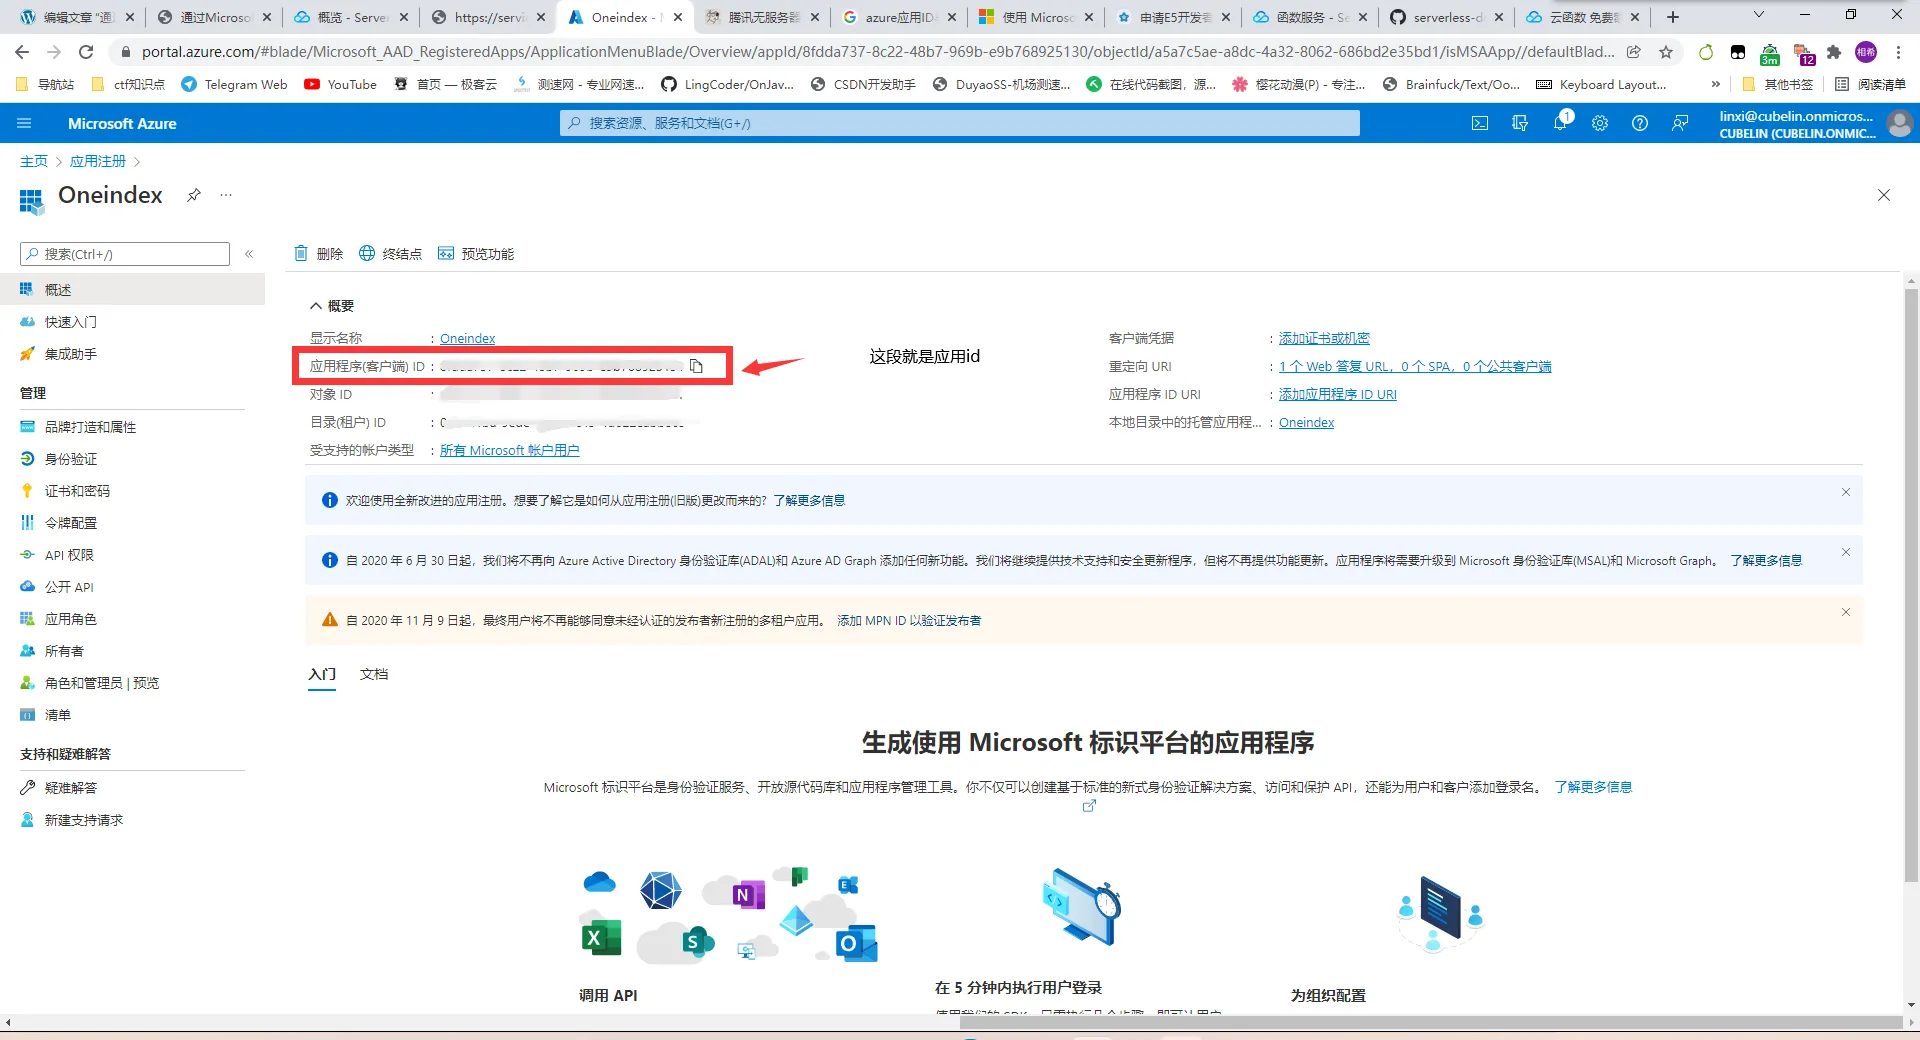Click the 所有 Microsoft 帐户用户 link
The image size is (1920, 1040).
509,450
